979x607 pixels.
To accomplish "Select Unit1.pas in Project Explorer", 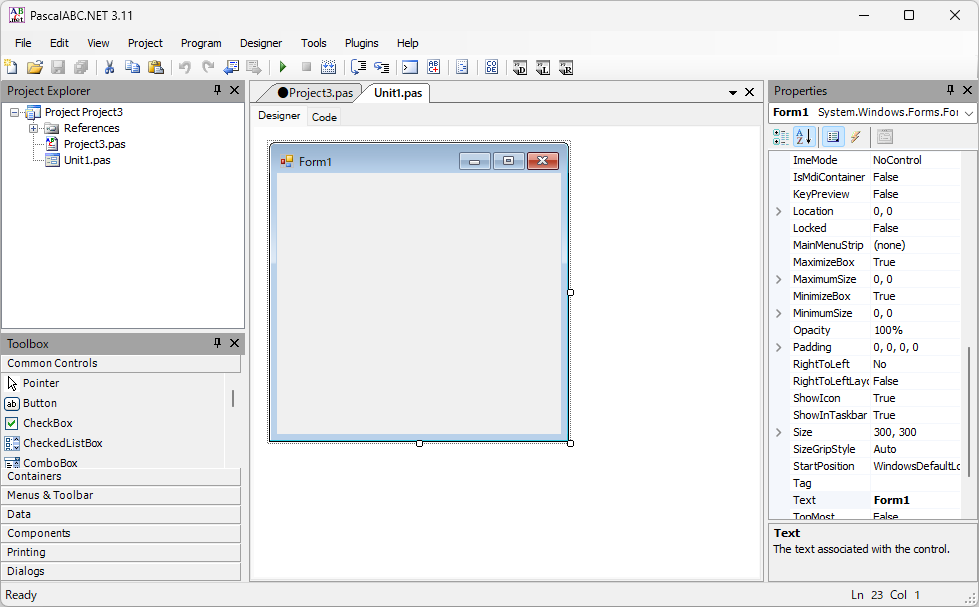I will 87,160.
